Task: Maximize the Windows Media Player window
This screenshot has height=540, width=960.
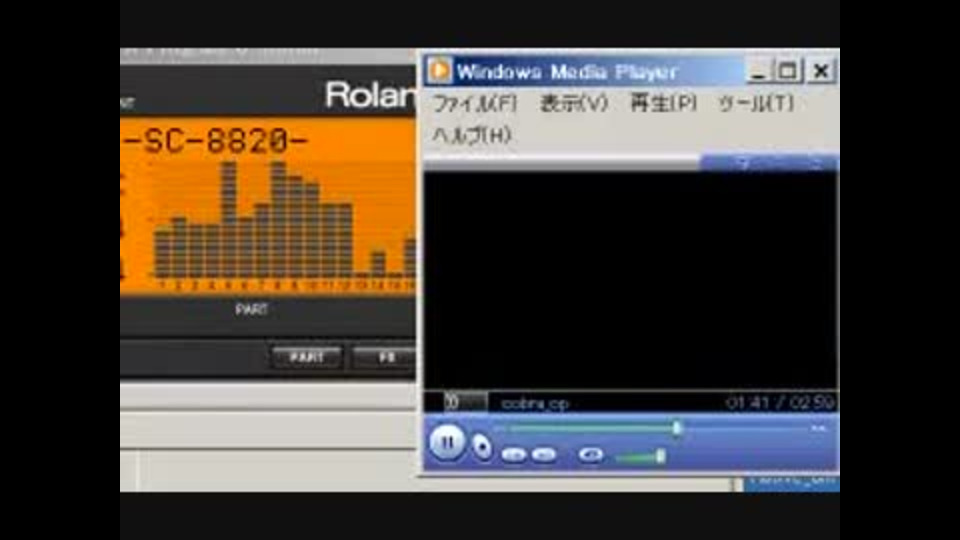Action: click(787, 71)
